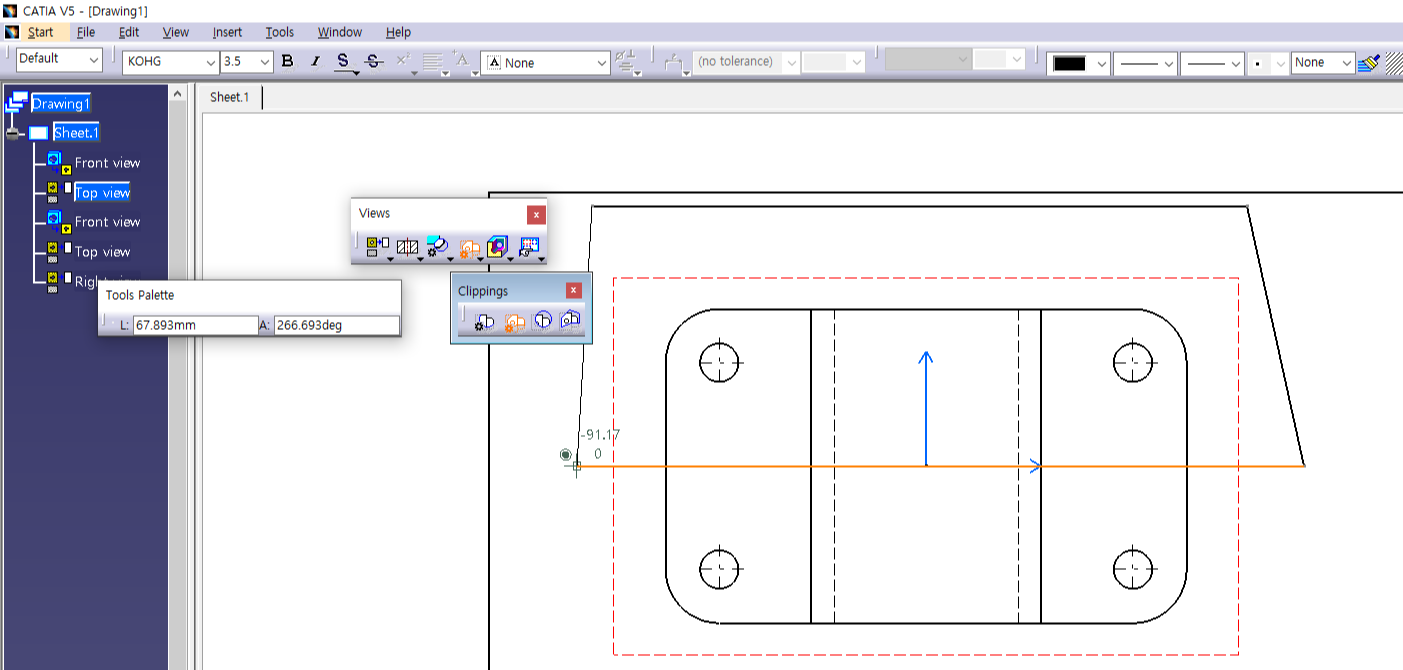This screenshot has width=1403, height=670.
Task: Click the Dimension Line type icon
Action: (676, 62)
